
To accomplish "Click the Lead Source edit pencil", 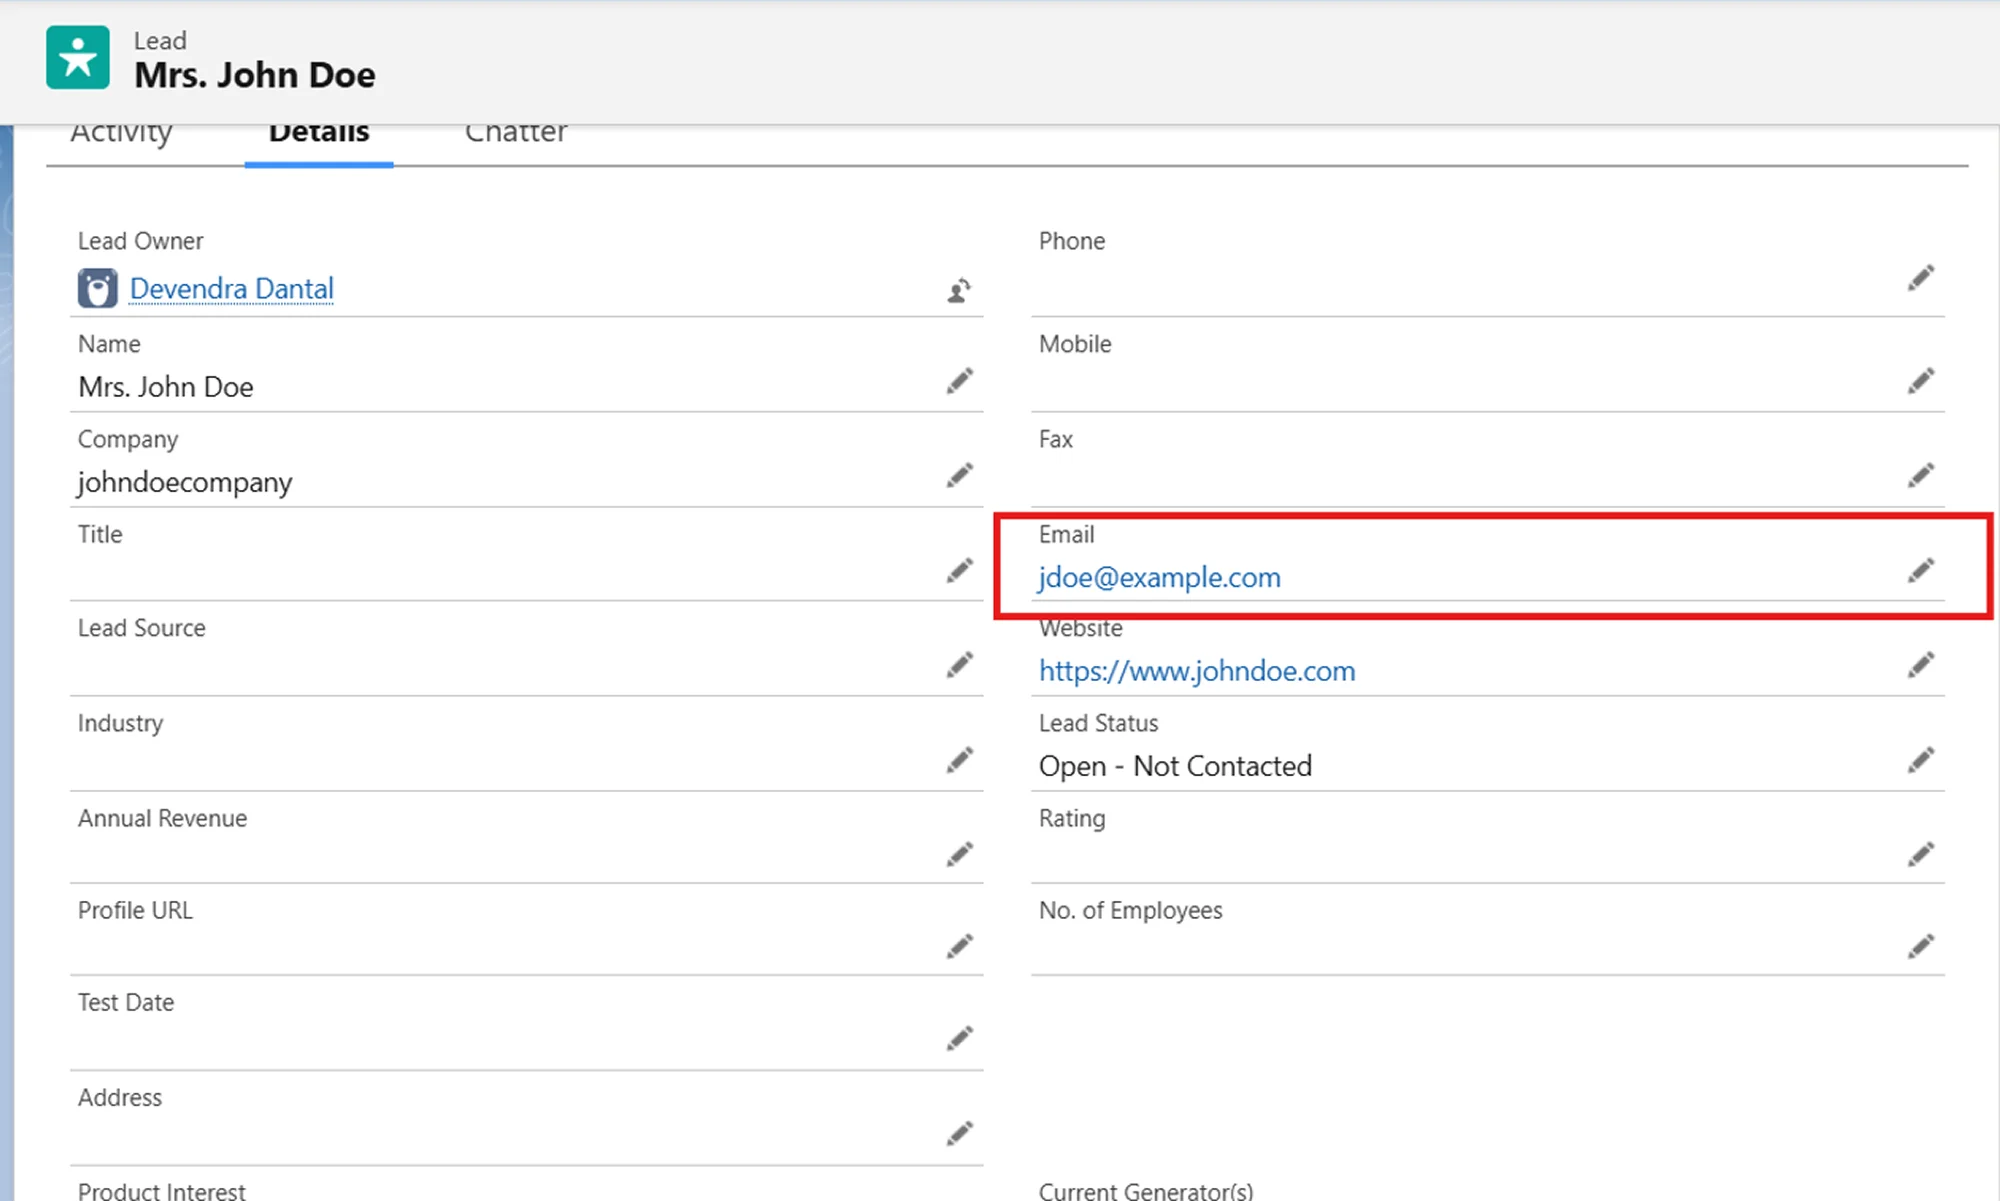I will [x=959, y=666].
